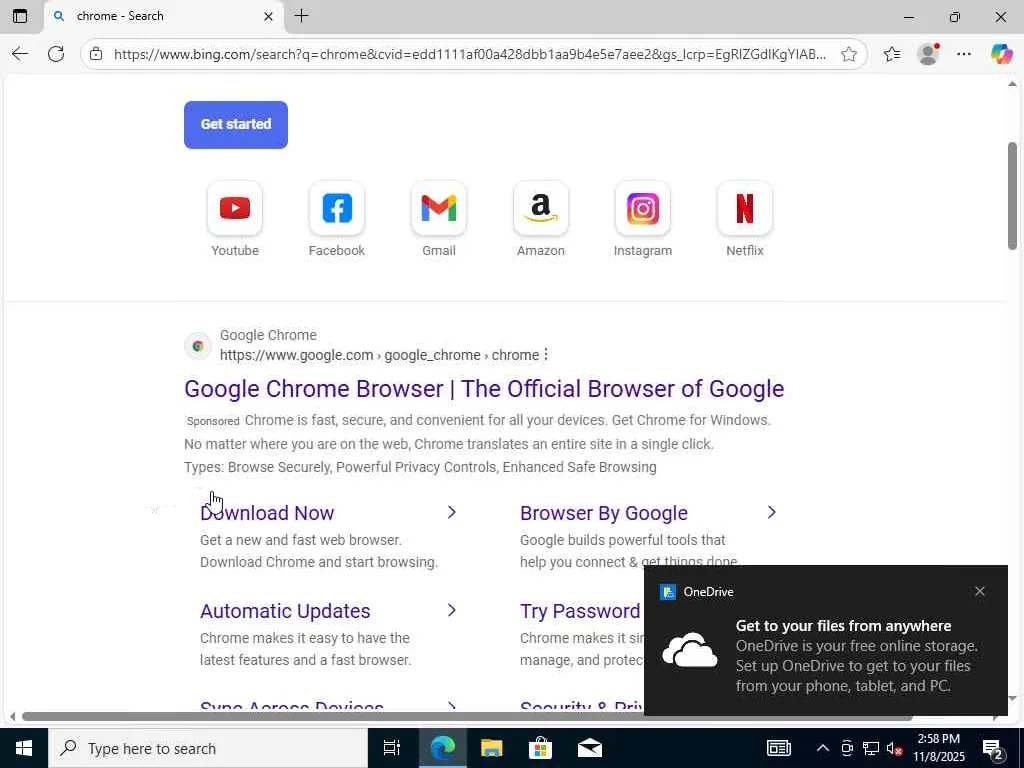The height and width of the screenshot is (768, 1024).
Task: Open the Copilot sidebar icon
Action: pos(1001,54)
